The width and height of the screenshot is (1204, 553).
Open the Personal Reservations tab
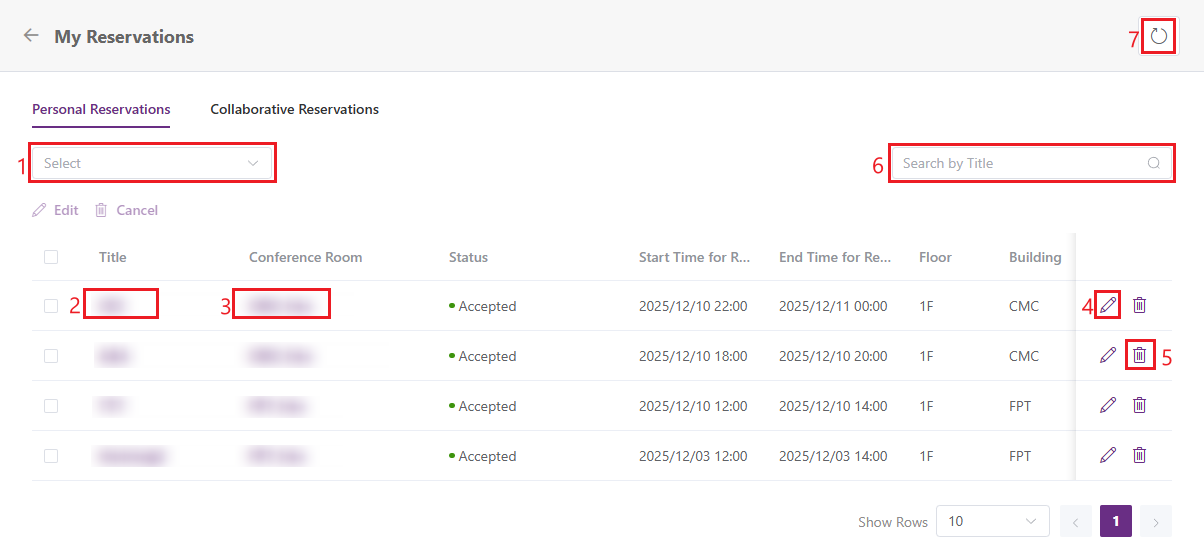(101, 109)
